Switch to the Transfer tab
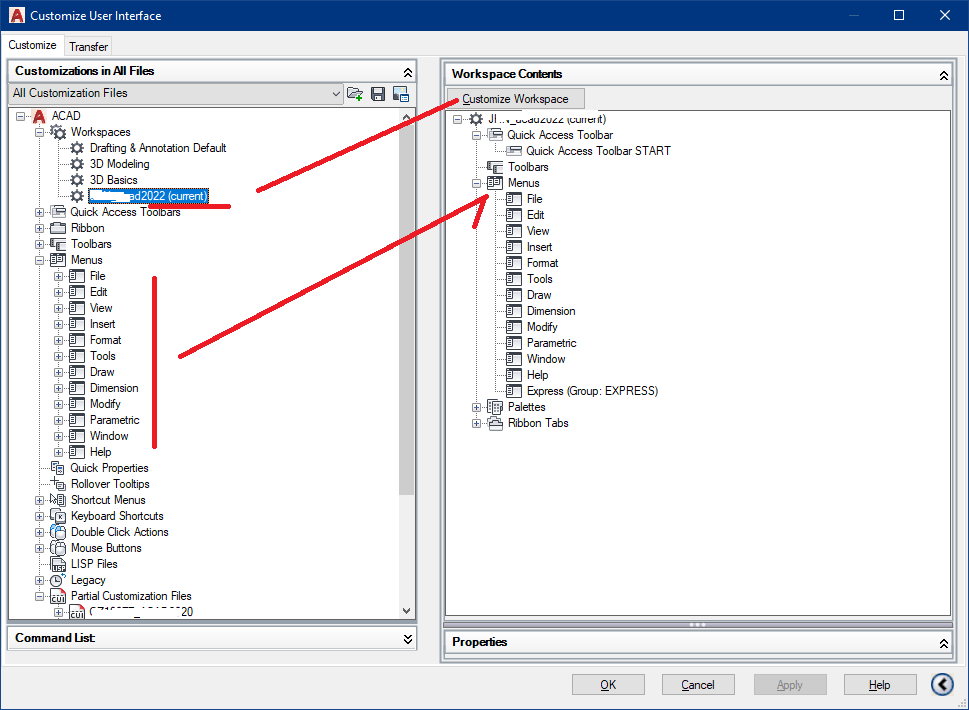This screenshot has height=710, width=969. 88,45
